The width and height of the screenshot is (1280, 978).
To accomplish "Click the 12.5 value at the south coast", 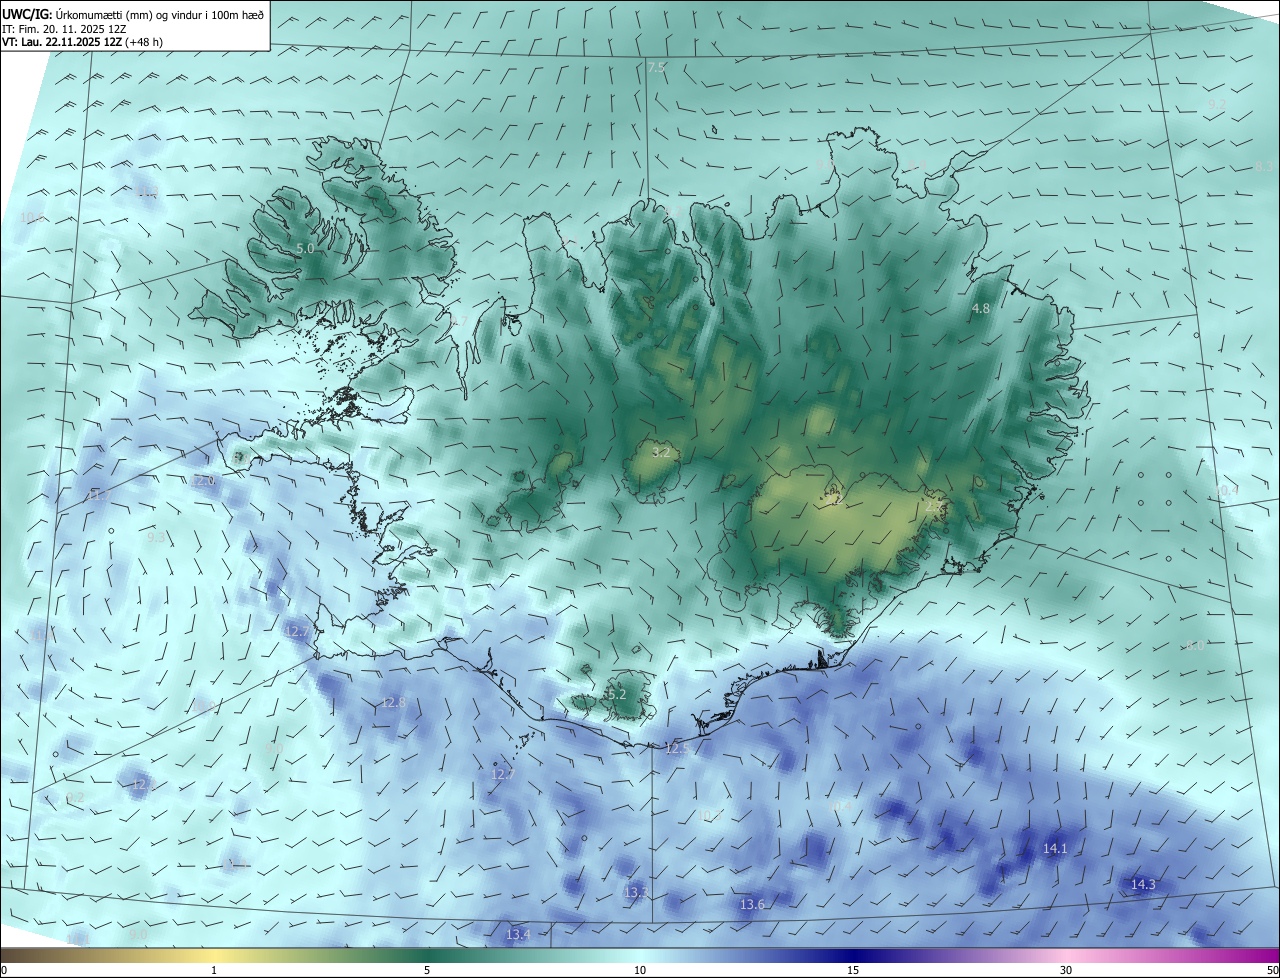I will pyautogui.click(x=677, y=749).
